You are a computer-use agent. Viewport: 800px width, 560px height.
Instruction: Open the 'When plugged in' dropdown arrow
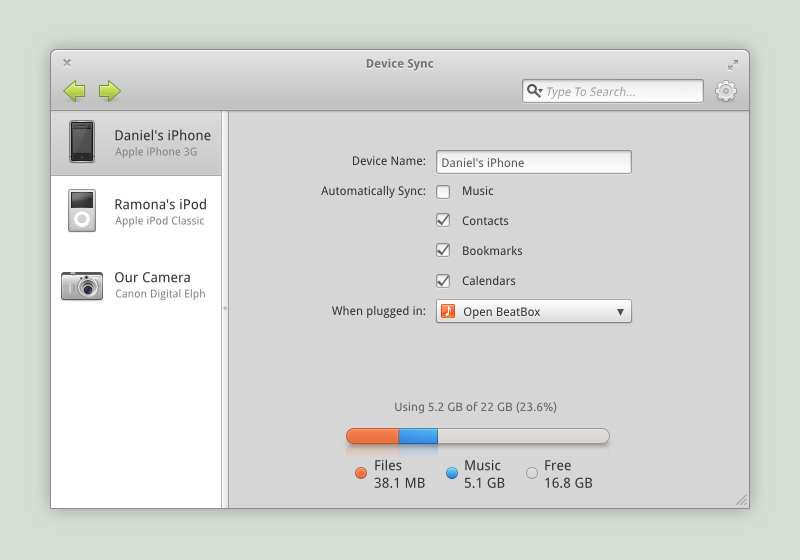tap(620, 312)
